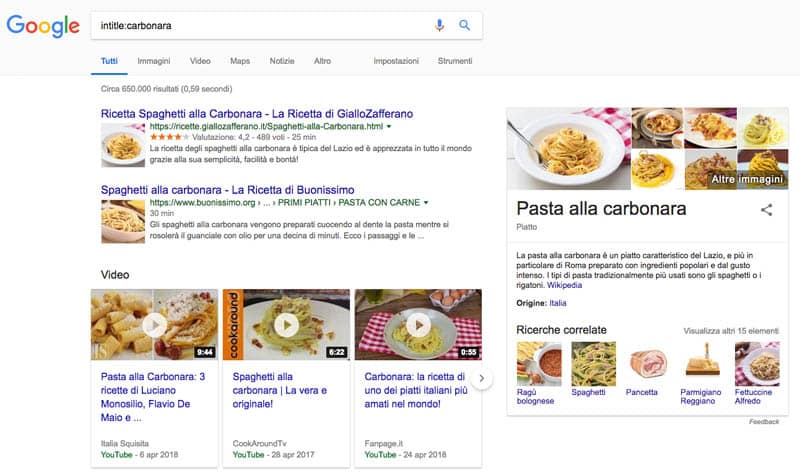The image size is (800, 473).
Task: Click the 'Pasta alla carbonara' panel title
Action: 601,208
